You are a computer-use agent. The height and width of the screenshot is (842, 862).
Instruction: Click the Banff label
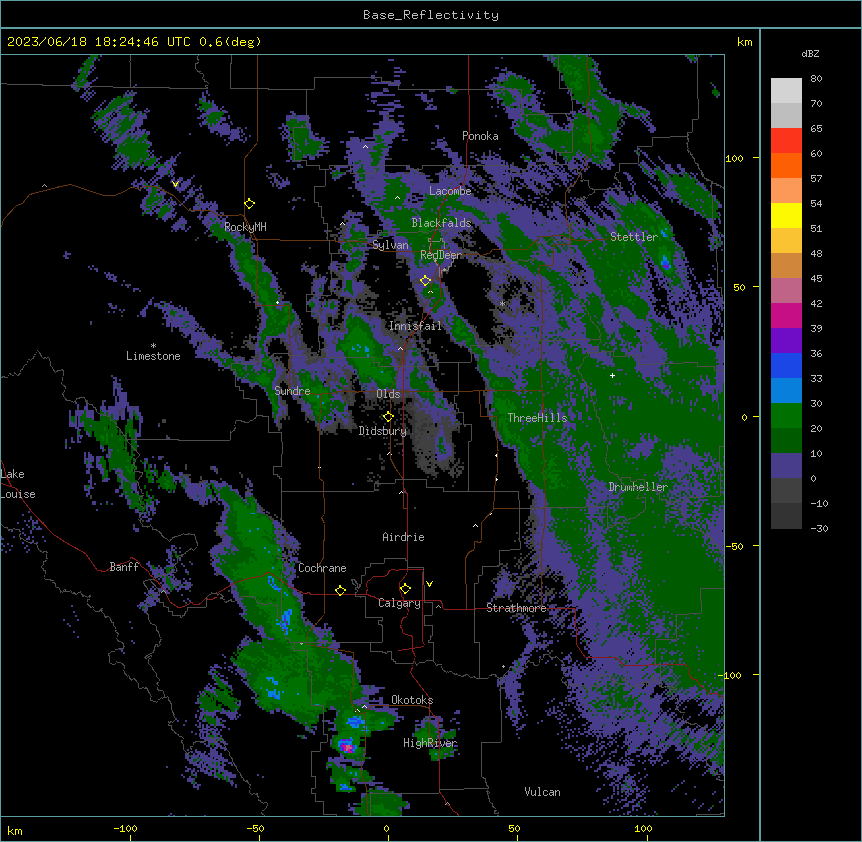[124, 567]
